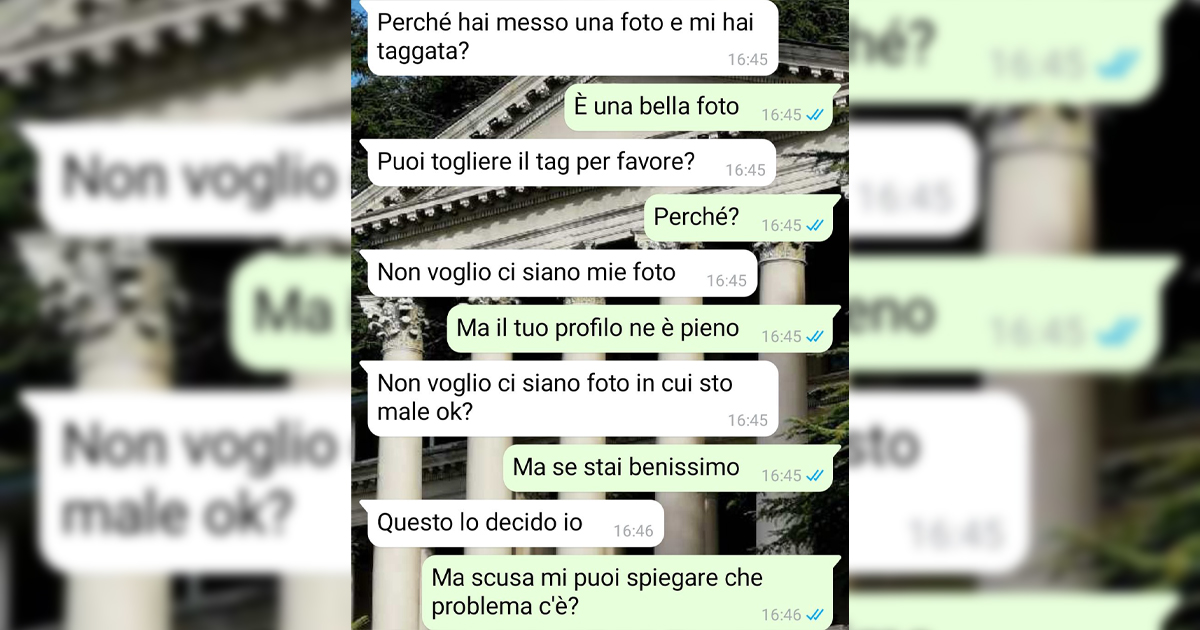Click read ticks on "Ma se stai benissimo"
Screen dimensions: 1200x630
tap(816, 476)
